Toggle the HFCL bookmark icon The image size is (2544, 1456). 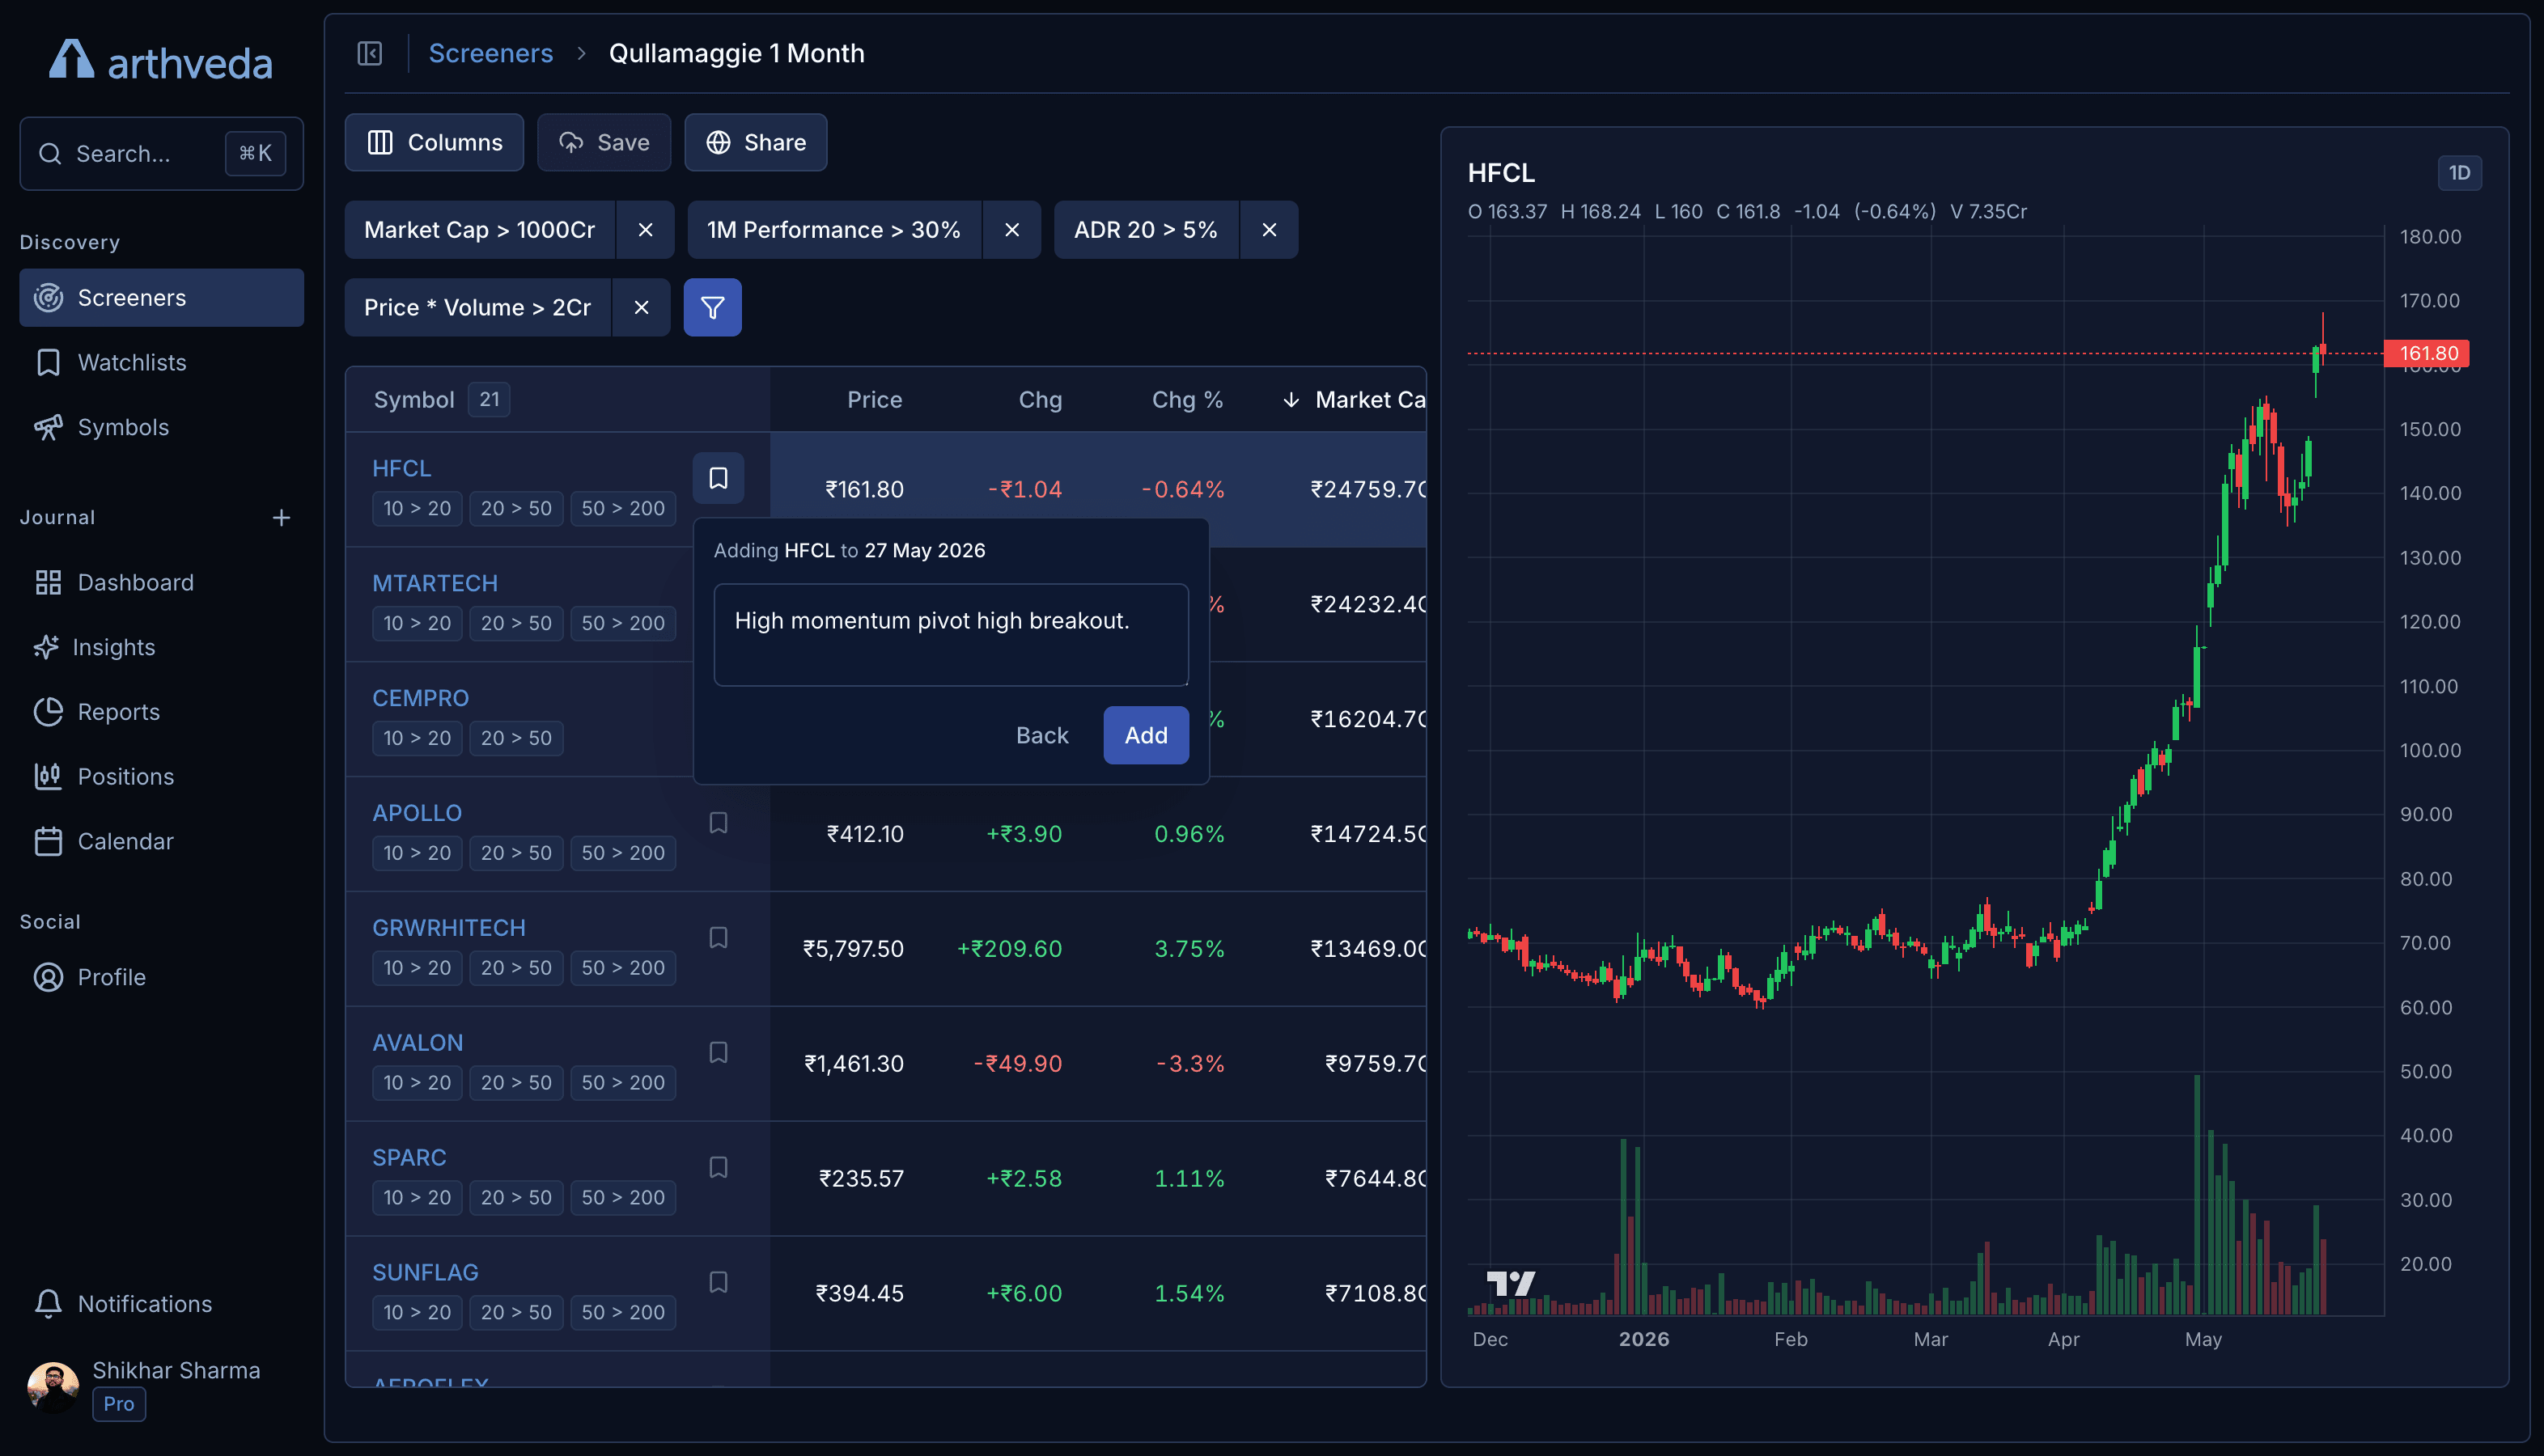[718, 478]
